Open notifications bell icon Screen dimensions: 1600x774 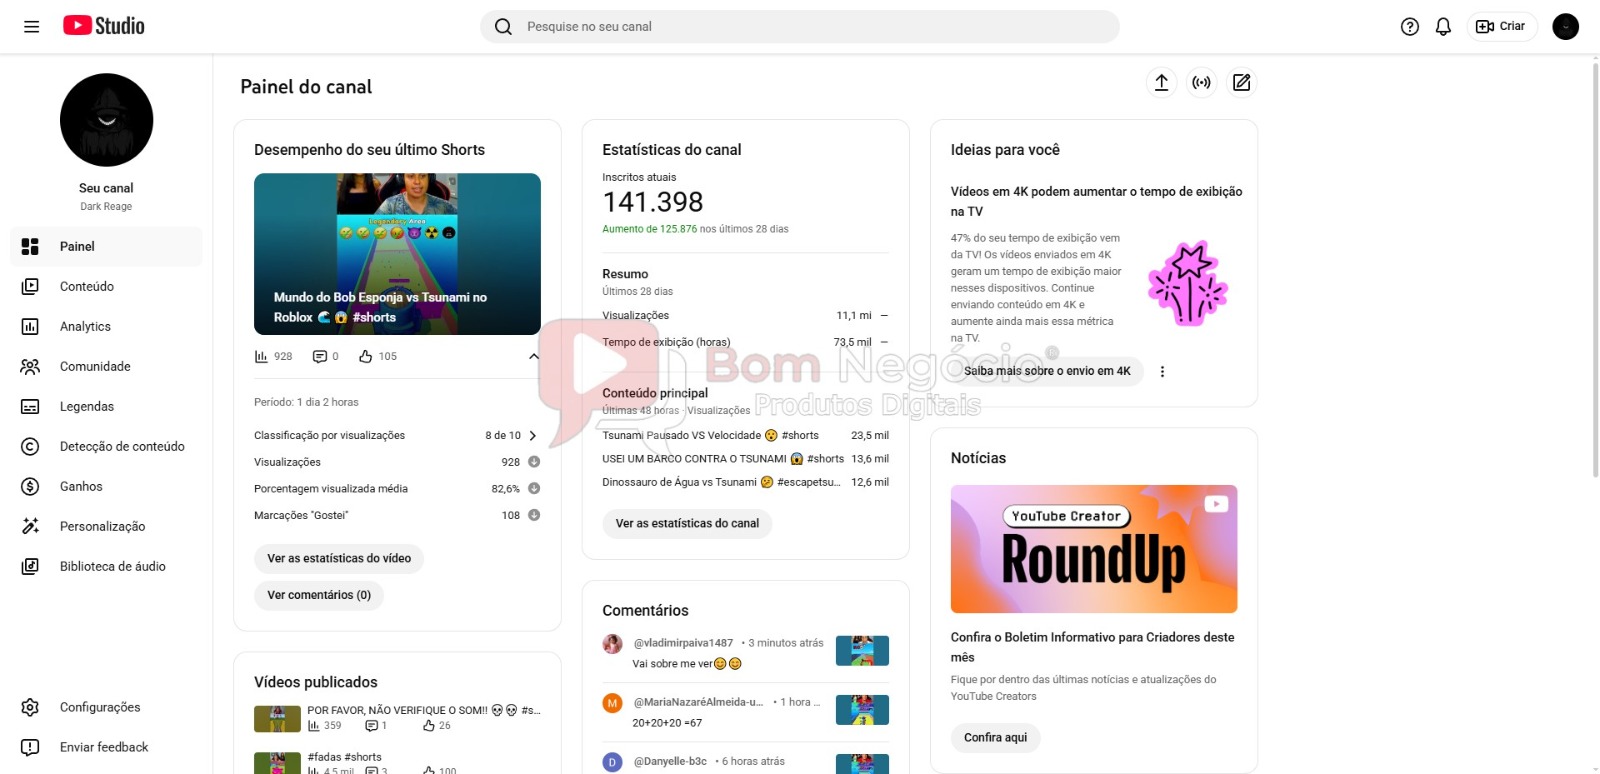point(1443,27)
